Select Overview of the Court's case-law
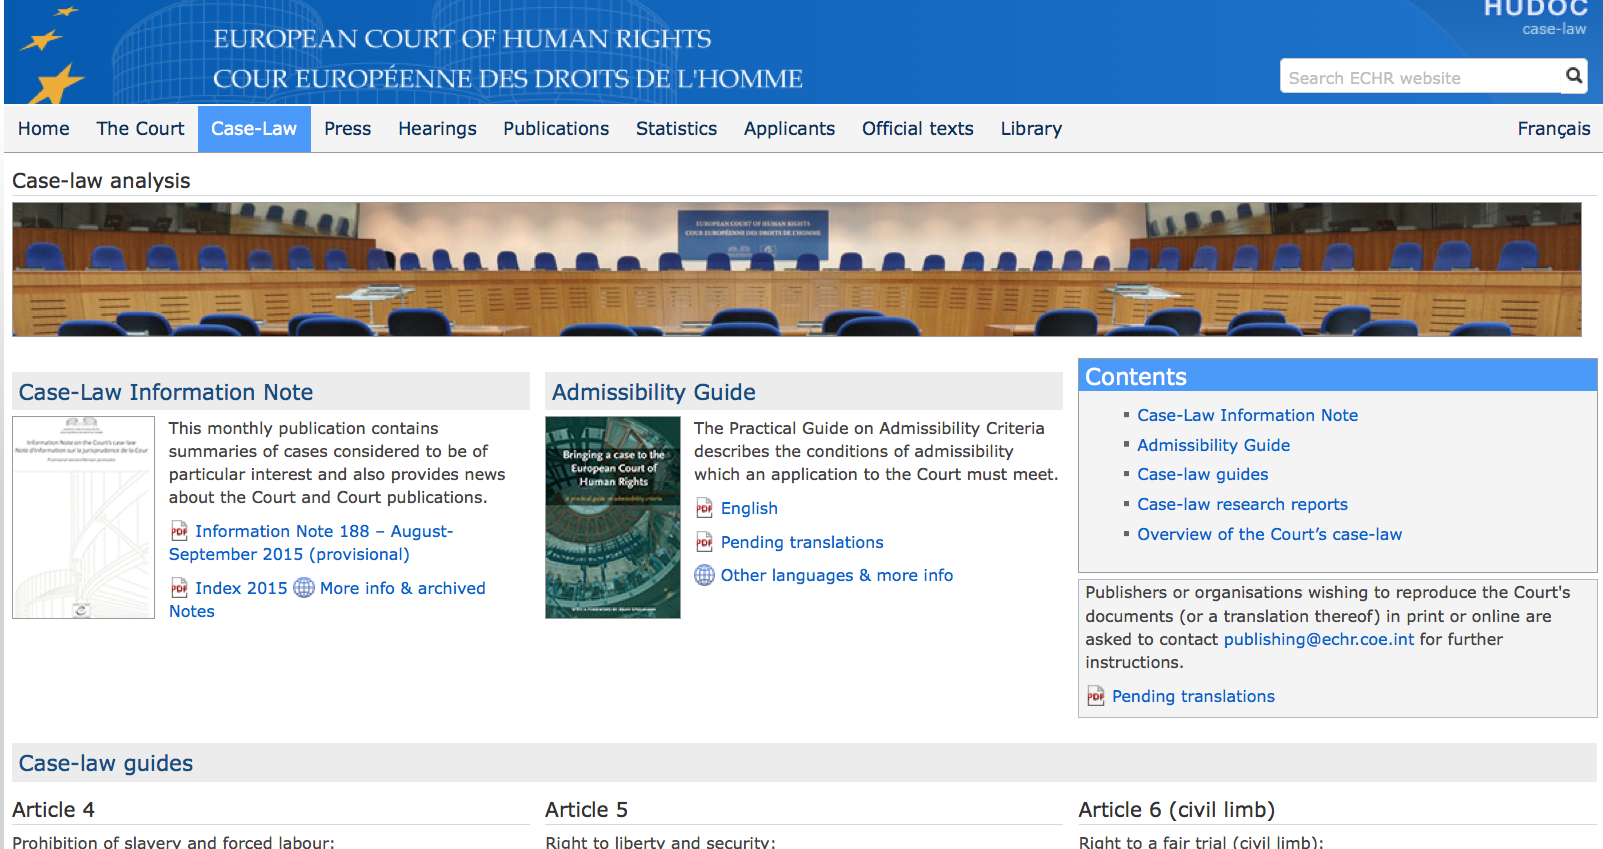The image size is (1603, 849). click(1269, 535)
